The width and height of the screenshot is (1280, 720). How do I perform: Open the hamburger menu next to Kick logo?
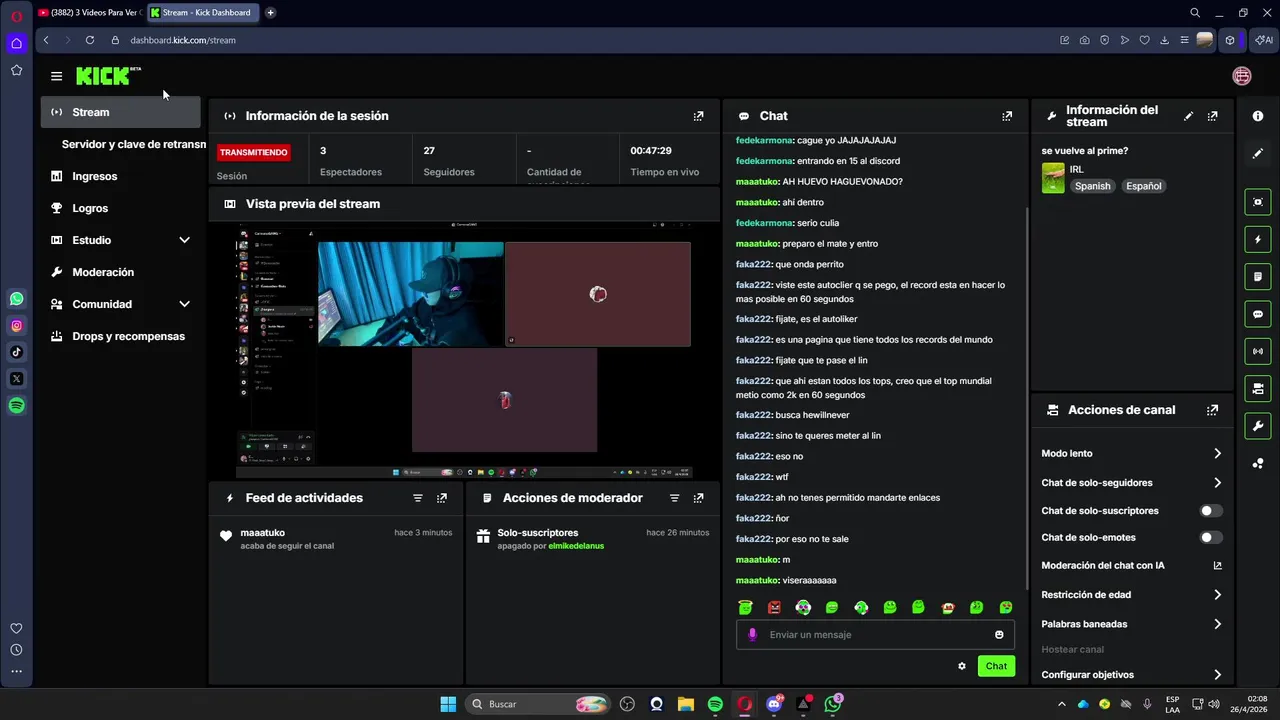tap(56, 76)
